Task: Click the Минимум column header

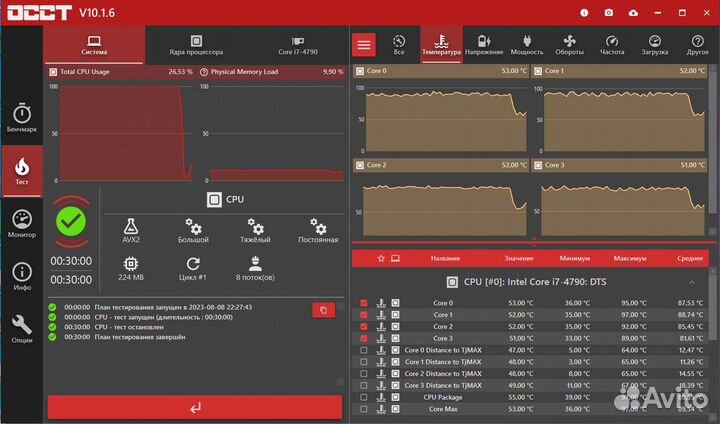Action: 574,259
